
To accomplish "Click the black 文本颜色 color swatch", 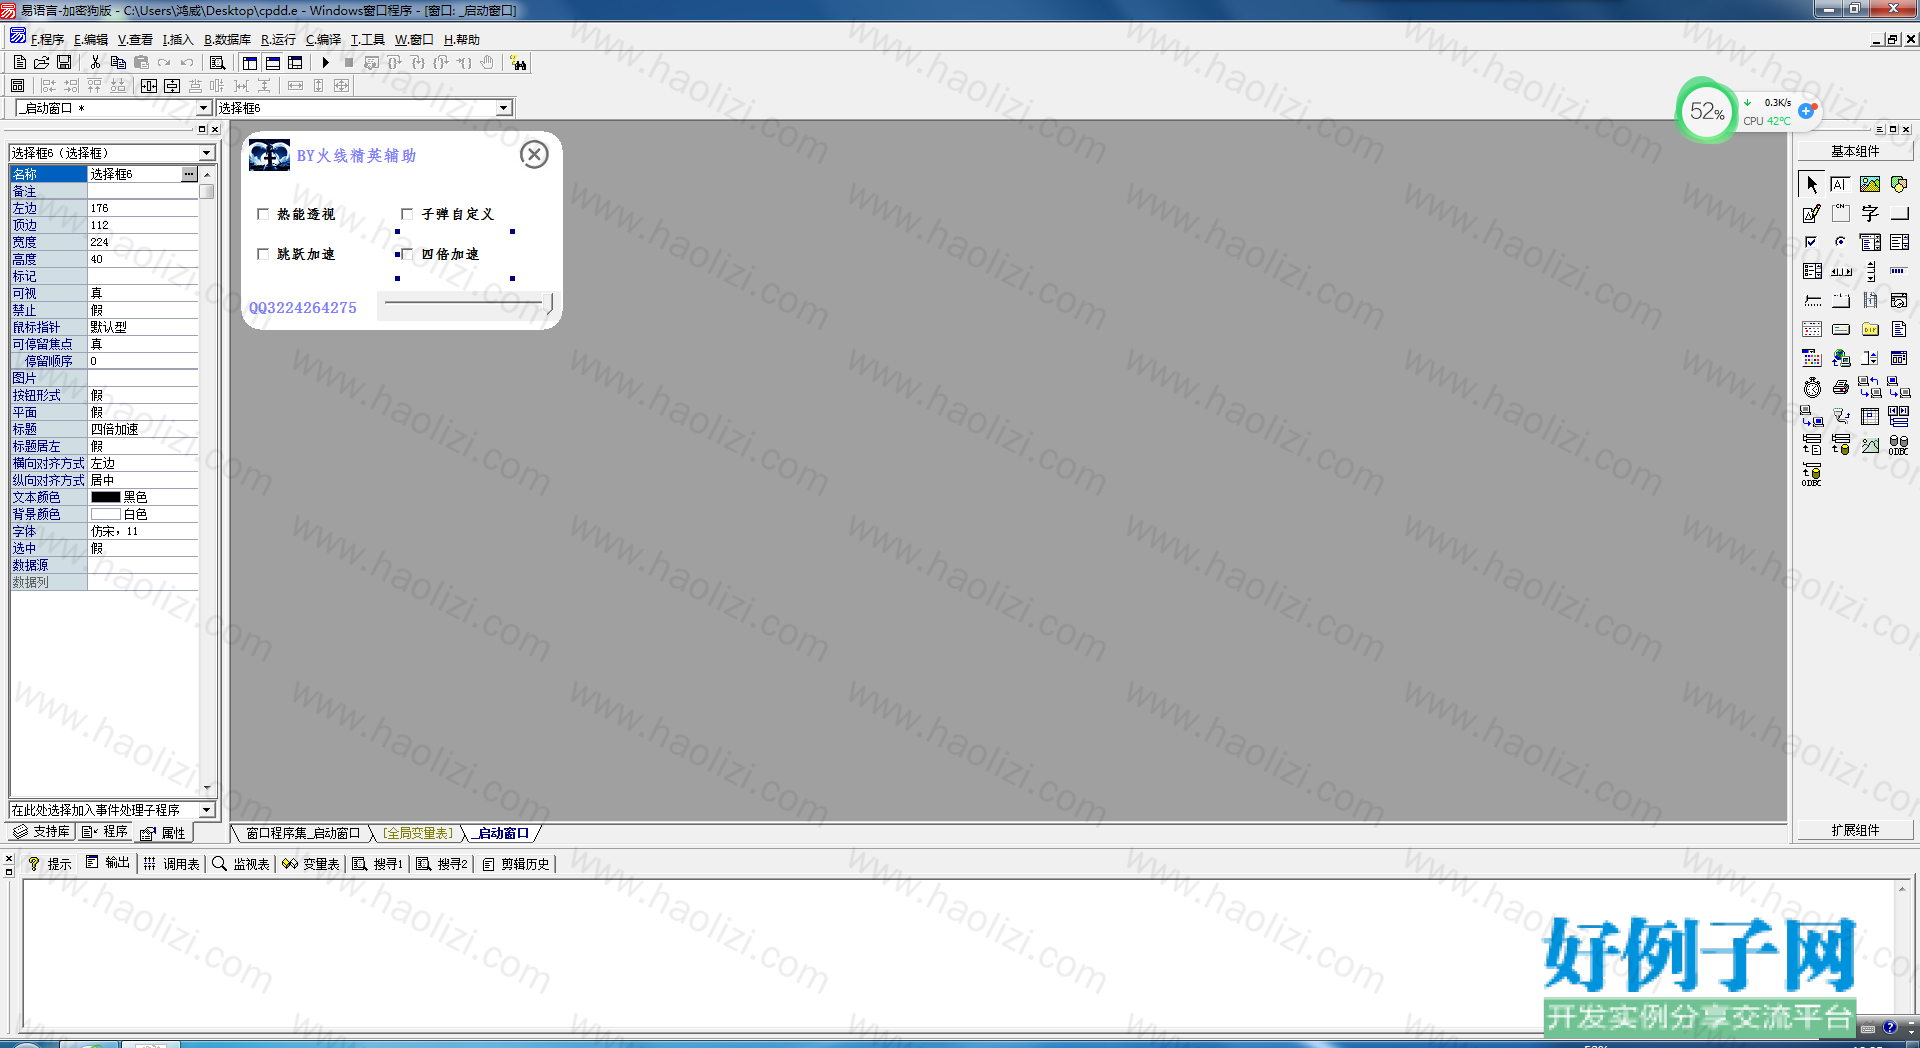I will click(105, 497).
